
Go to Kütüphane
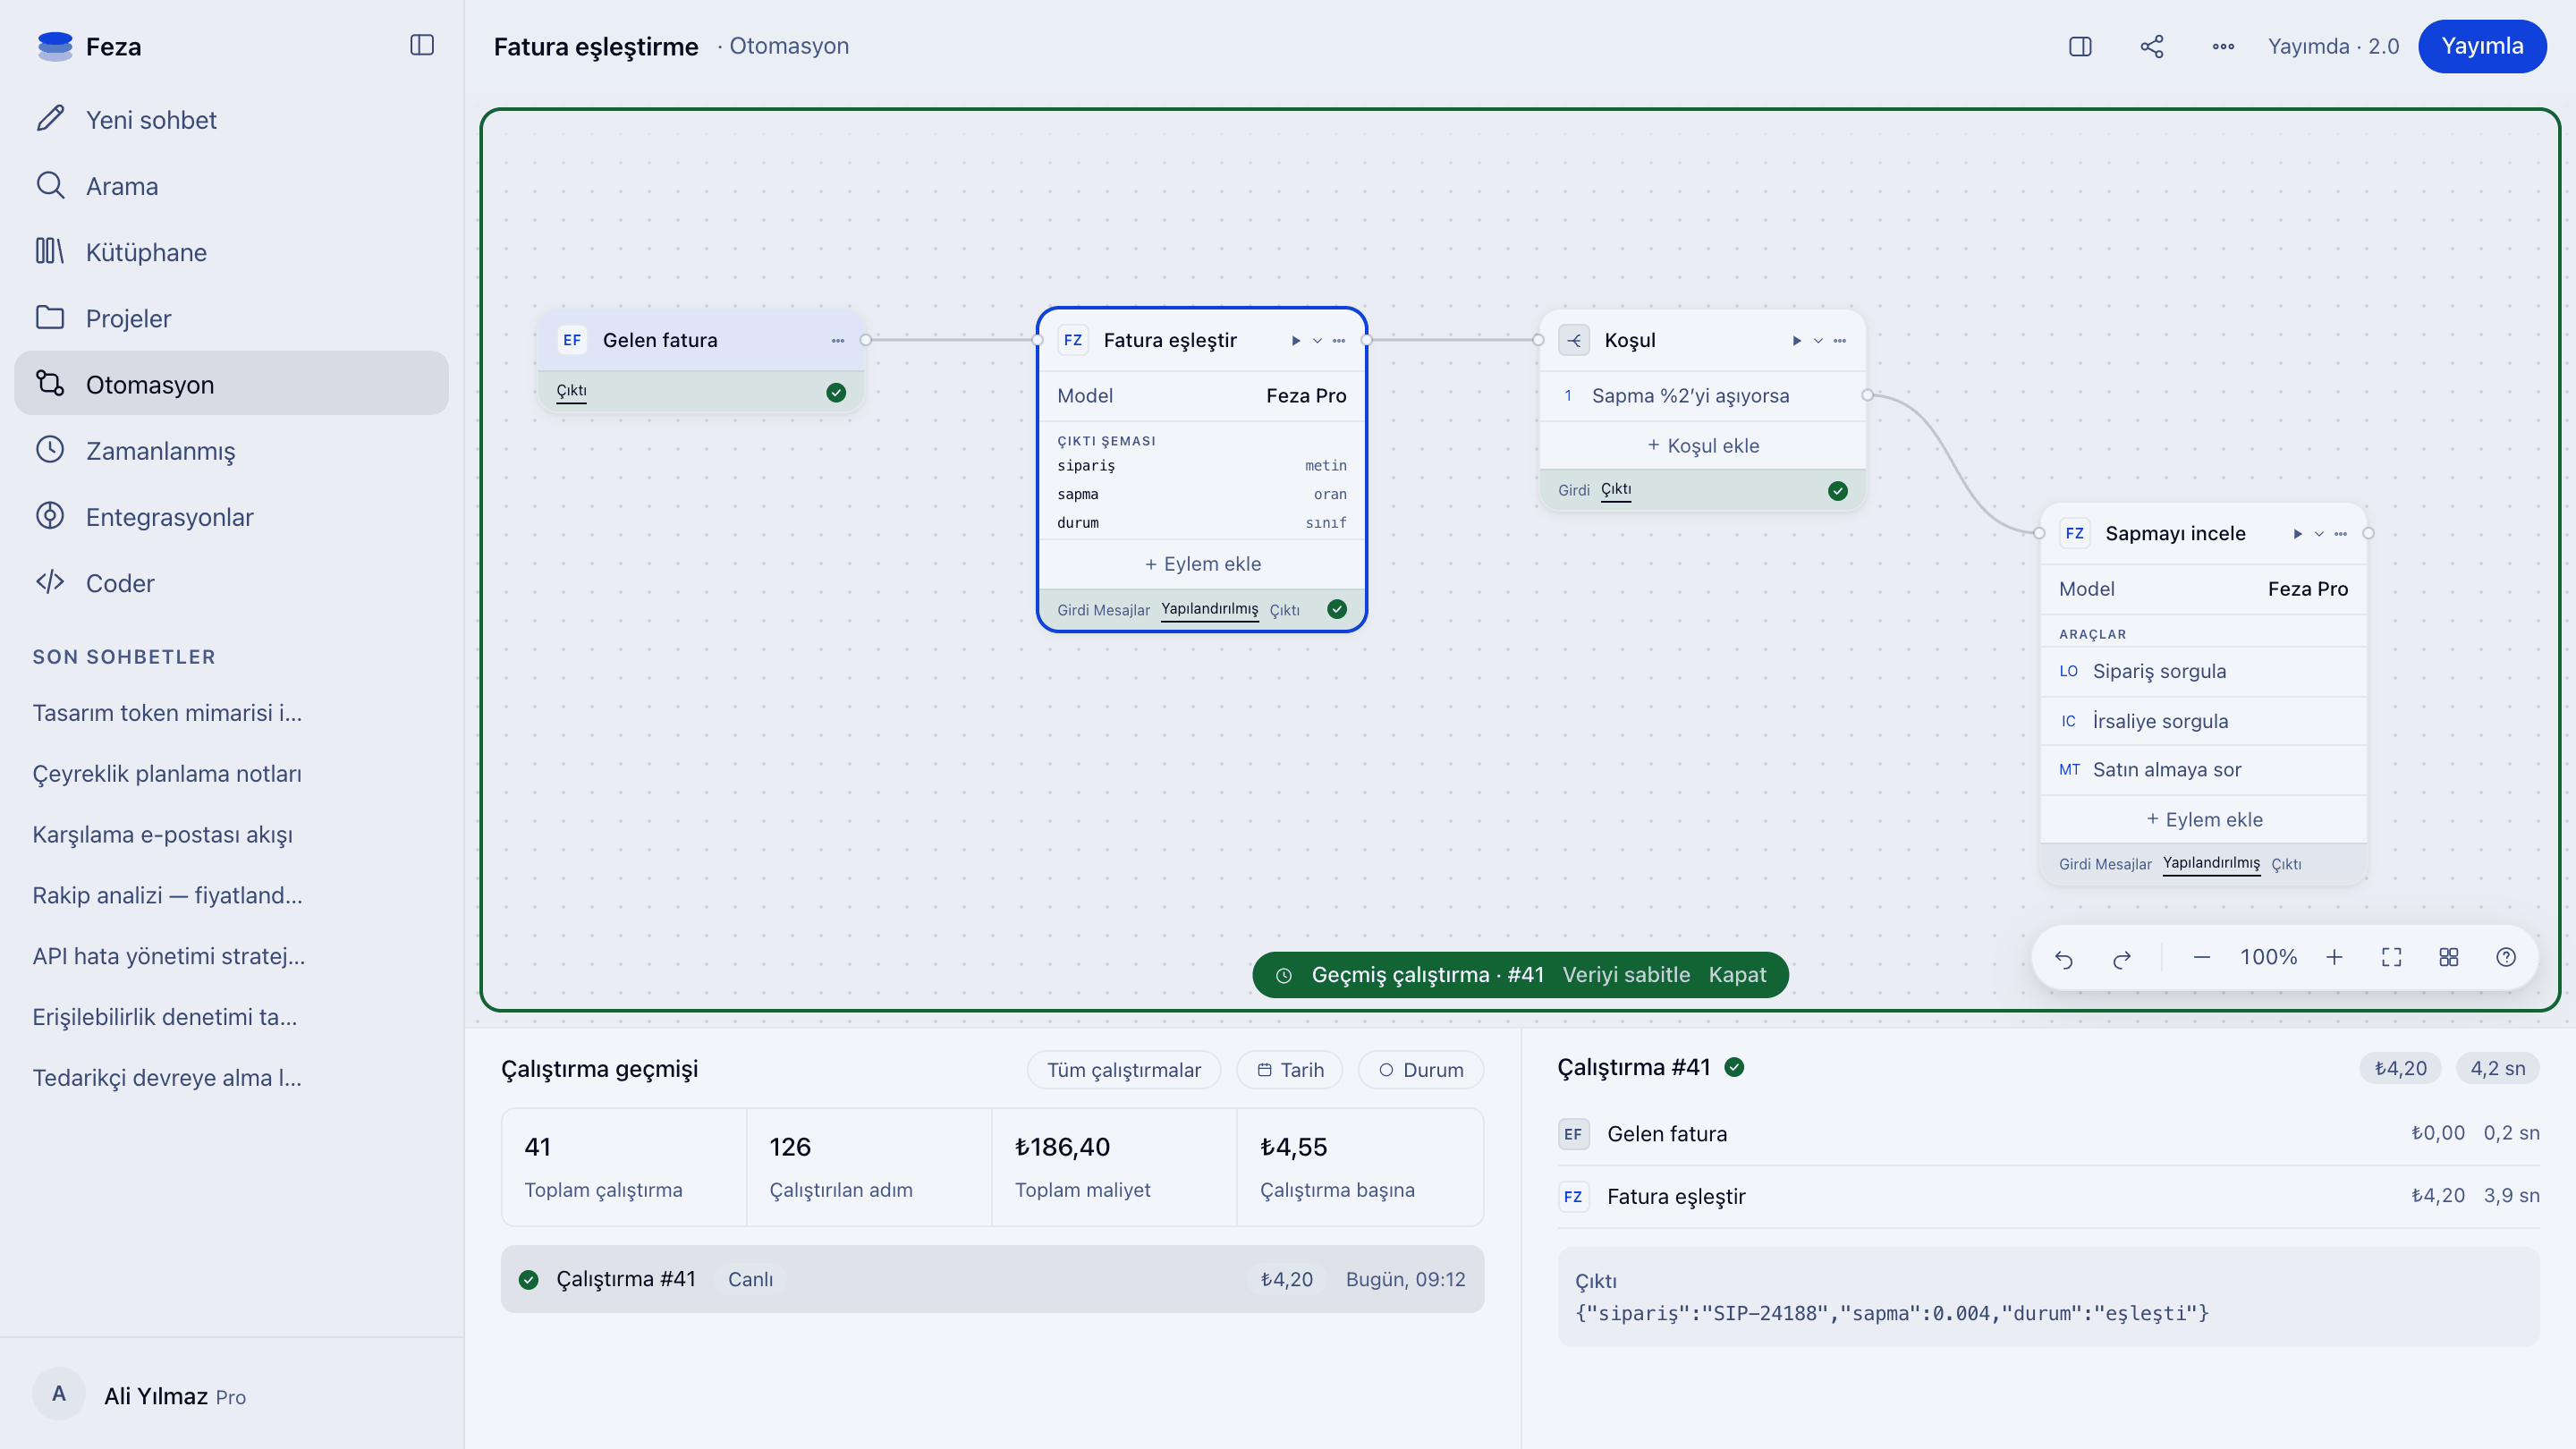tap(231, 252)
